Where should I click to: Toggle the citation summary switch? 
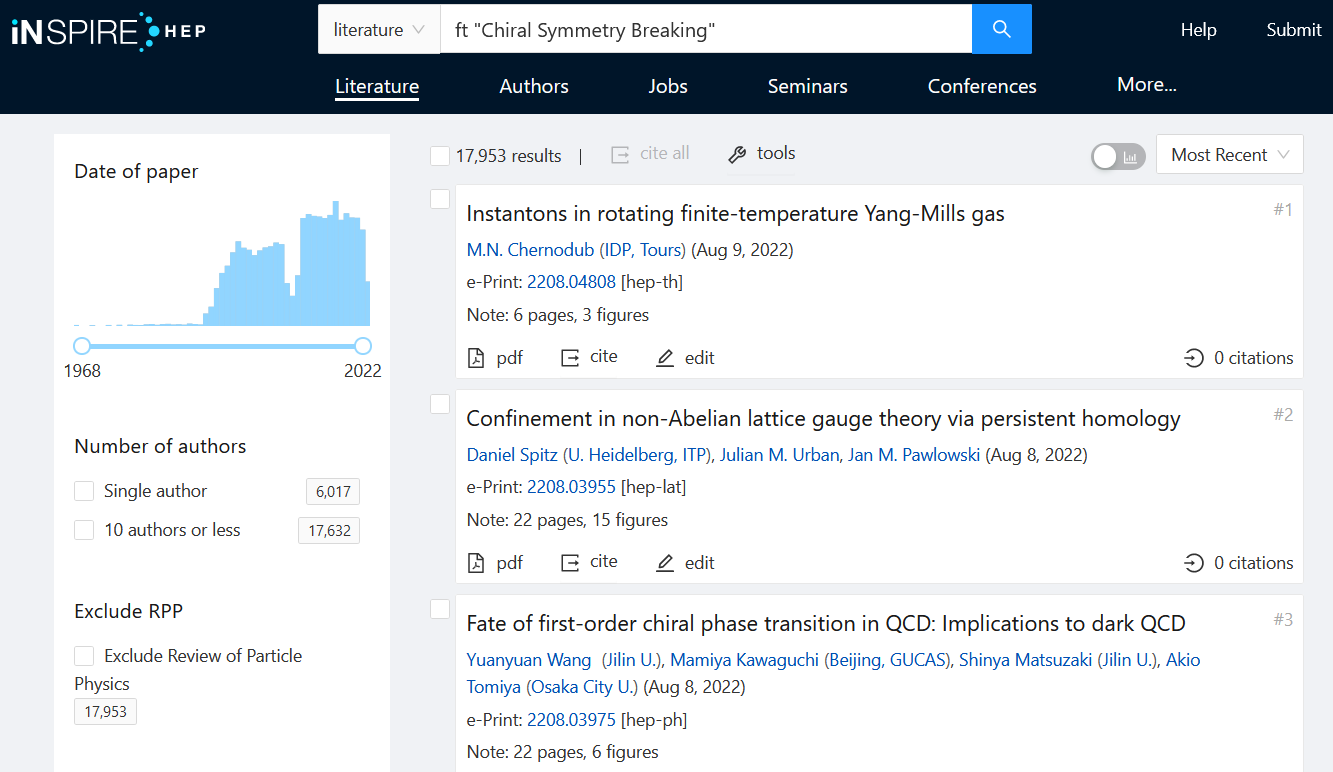[1118, 156]
